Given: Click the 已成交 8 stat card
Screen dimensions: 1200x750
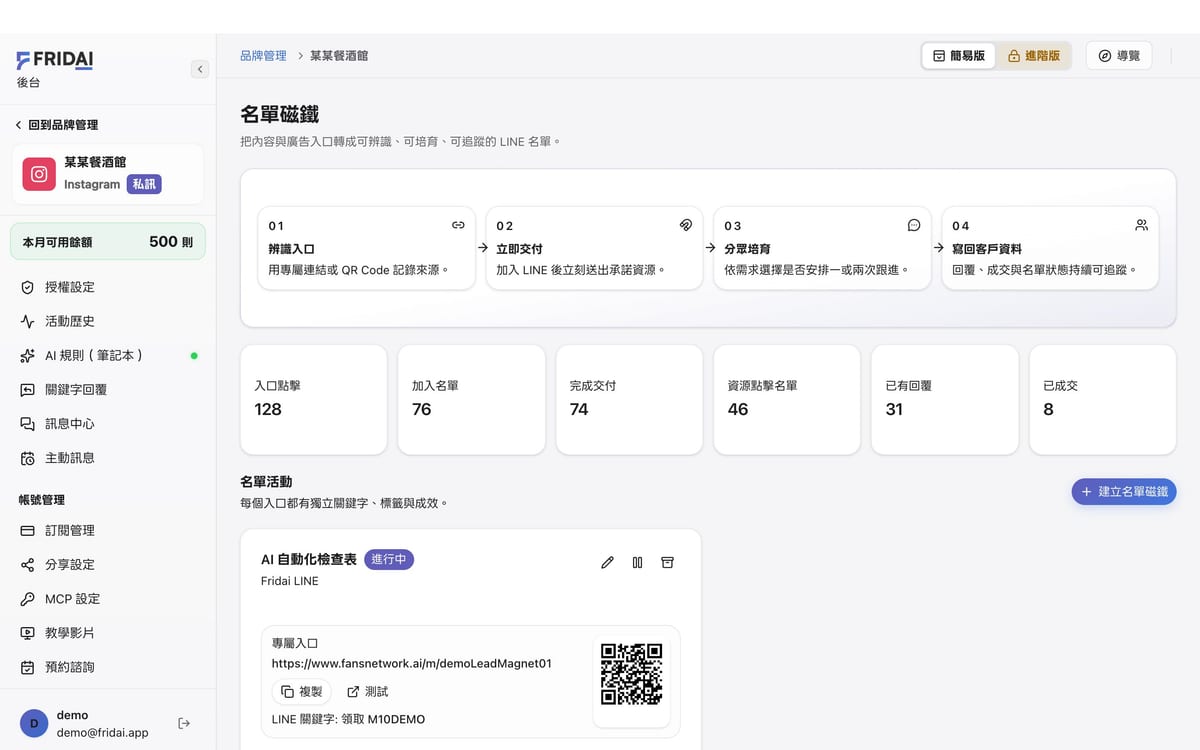Looking at the screenshot, I should coord(1103,400).
